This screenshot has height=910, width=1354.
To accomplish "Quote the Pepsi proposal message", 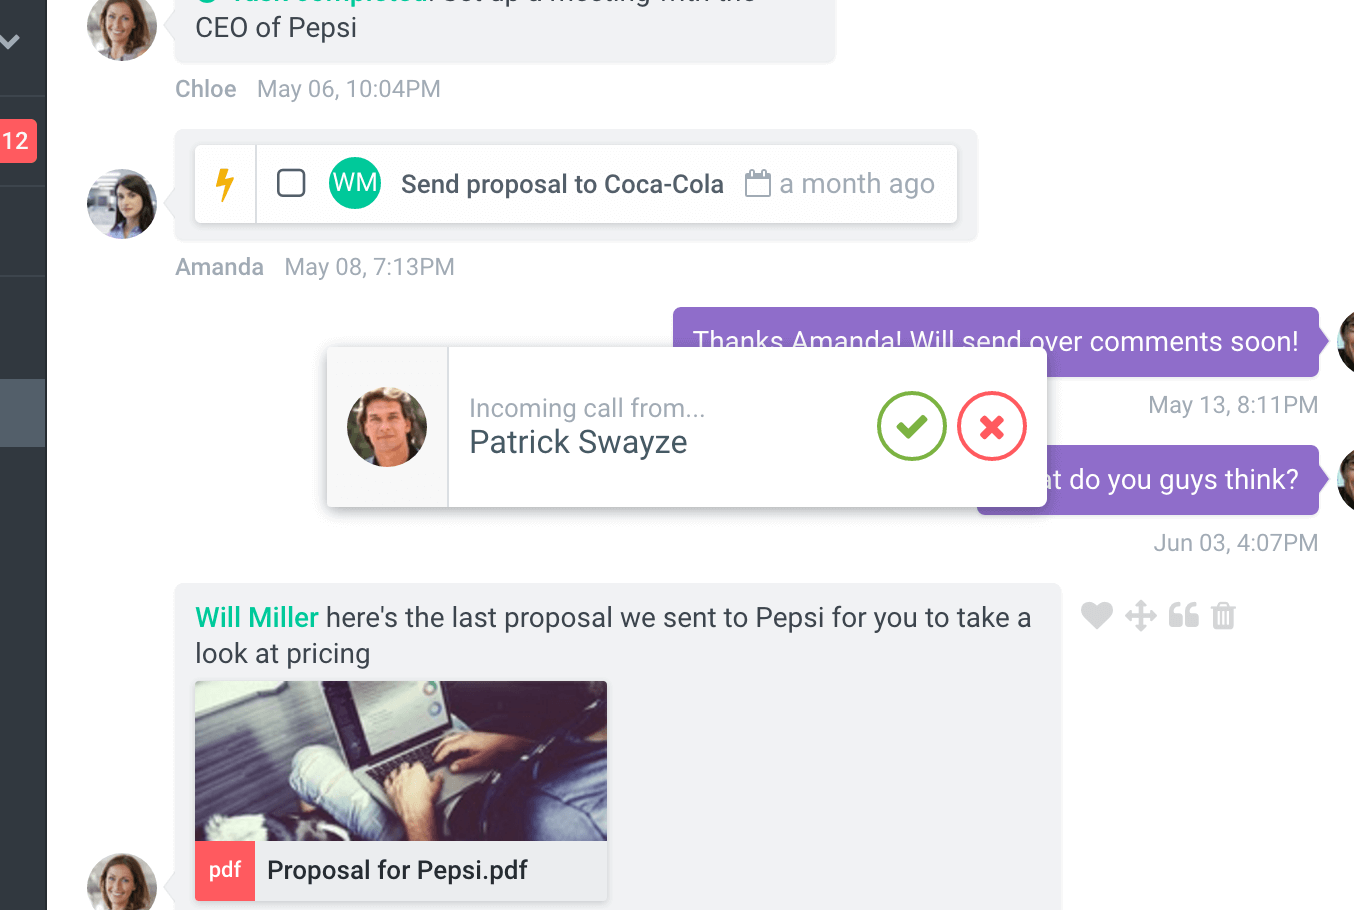I will pyautogui.click(x=1183, y=616).
